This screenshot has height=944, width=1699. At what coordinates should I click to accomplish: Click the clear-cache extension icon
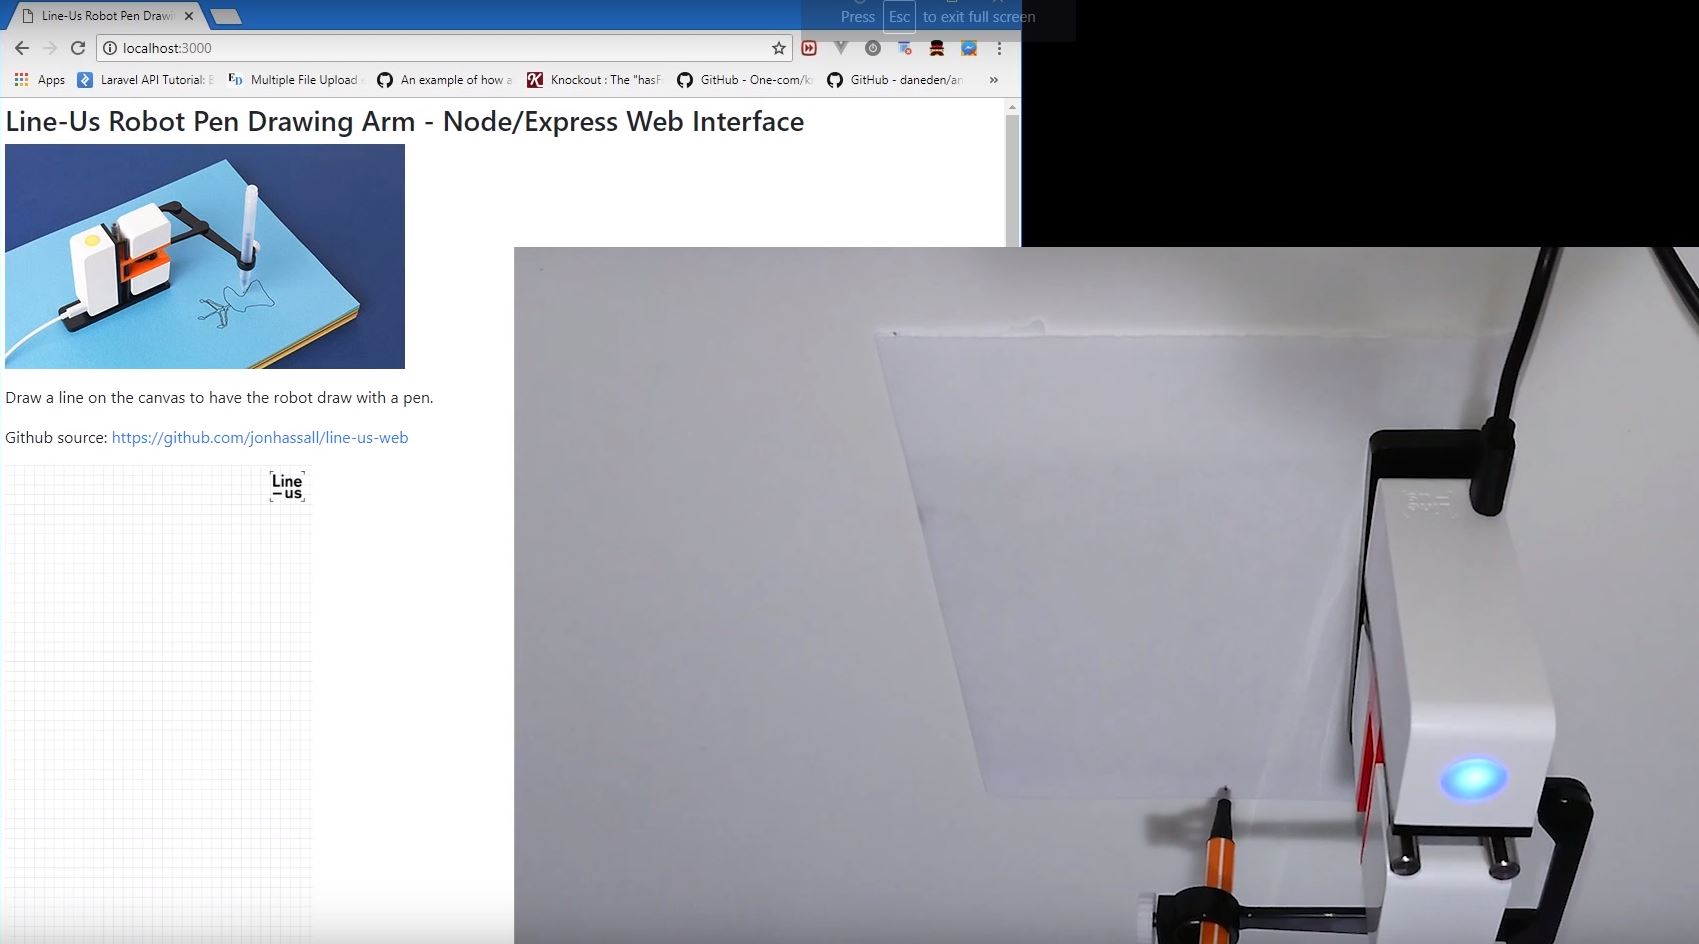pyautogui.click(x=903, y=48)
